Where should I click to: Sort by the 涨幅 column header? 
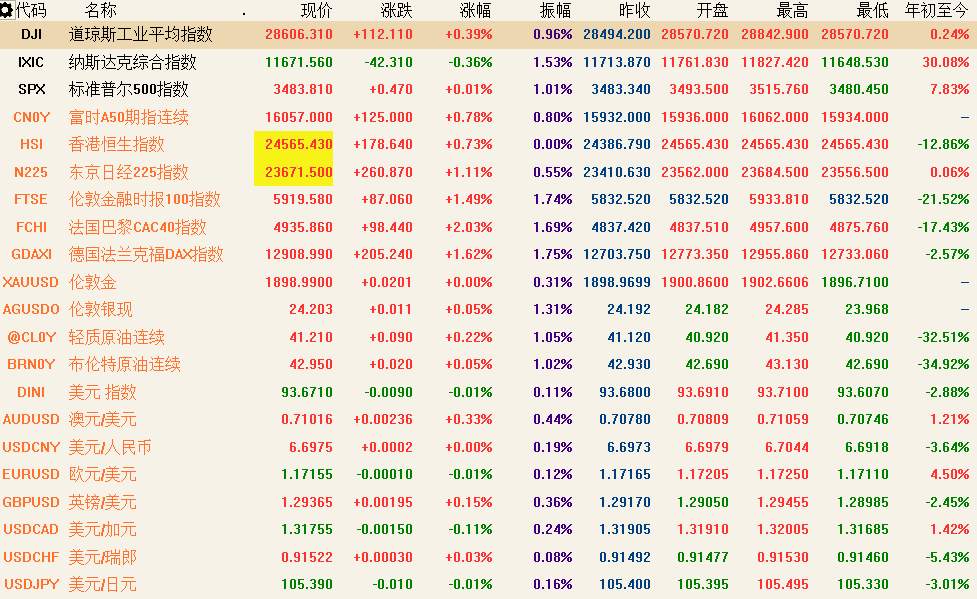[x=475, y=11]
